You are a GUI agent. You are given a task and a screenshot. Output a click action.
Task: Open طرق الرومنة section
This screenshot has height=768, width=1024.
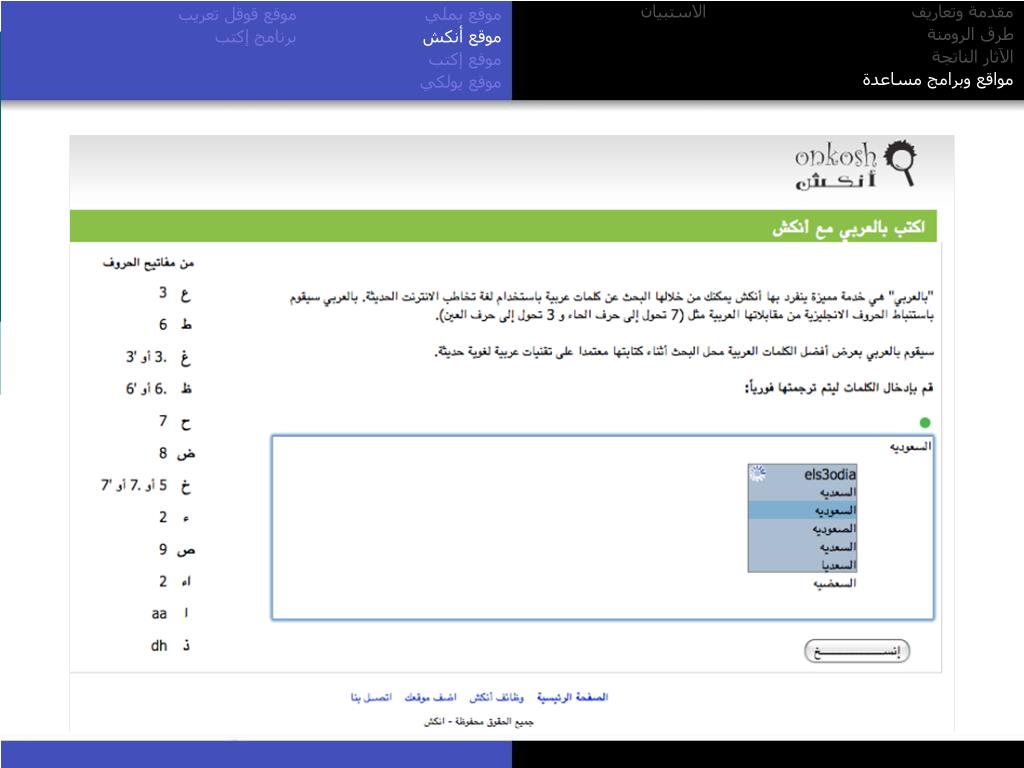pyautogui.click(x=970, y=35)
